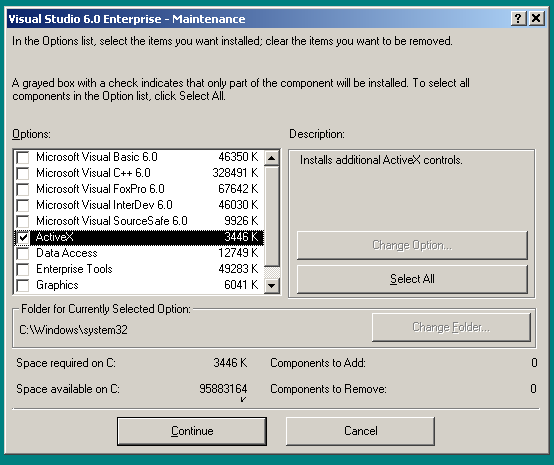Click the Space required 3446 K value
Viewport: 554px width, 465px height.
tap(230, 363)
